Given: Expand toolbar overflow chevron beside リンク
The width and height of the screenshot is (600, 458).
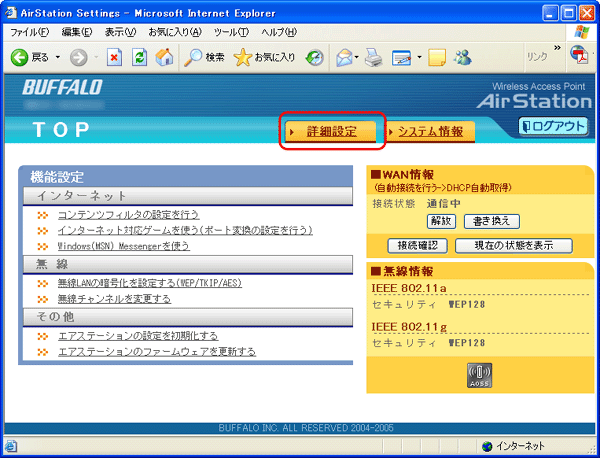Looking at the screenshot, I should (x=557, y=48).
